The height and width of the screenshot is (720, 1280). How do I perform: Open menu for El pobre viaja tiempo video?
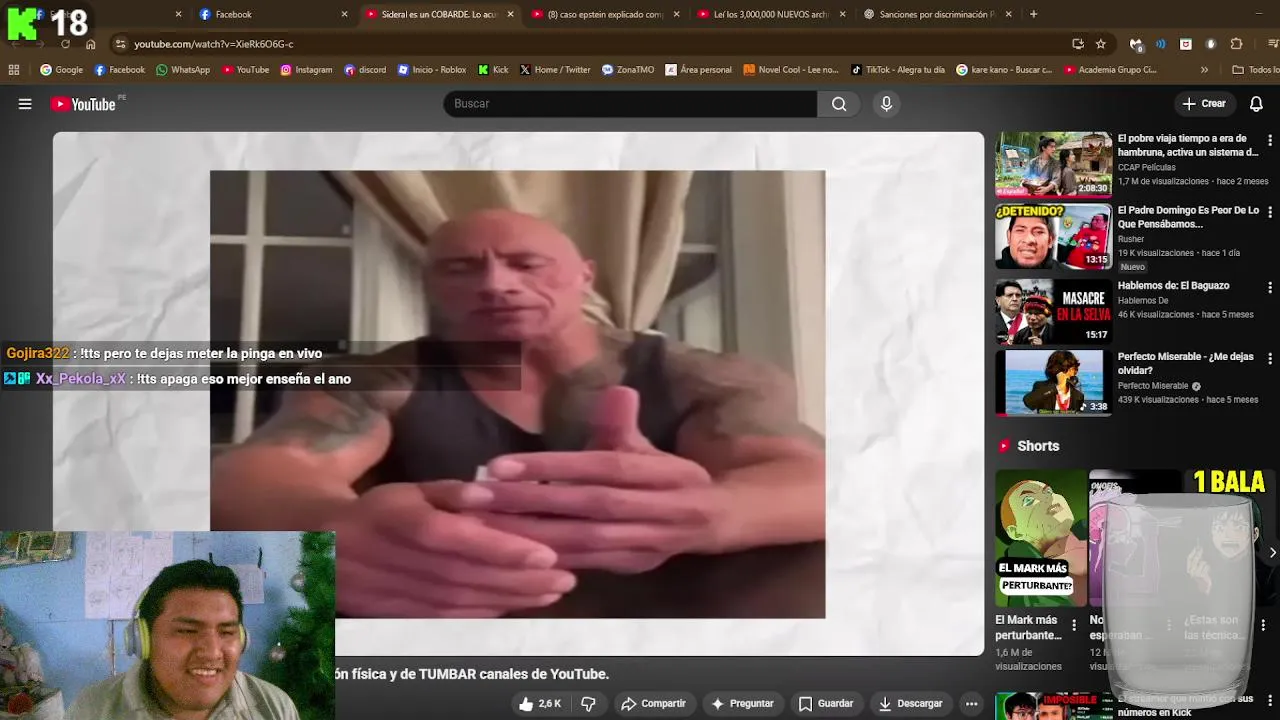point(1270,141)
